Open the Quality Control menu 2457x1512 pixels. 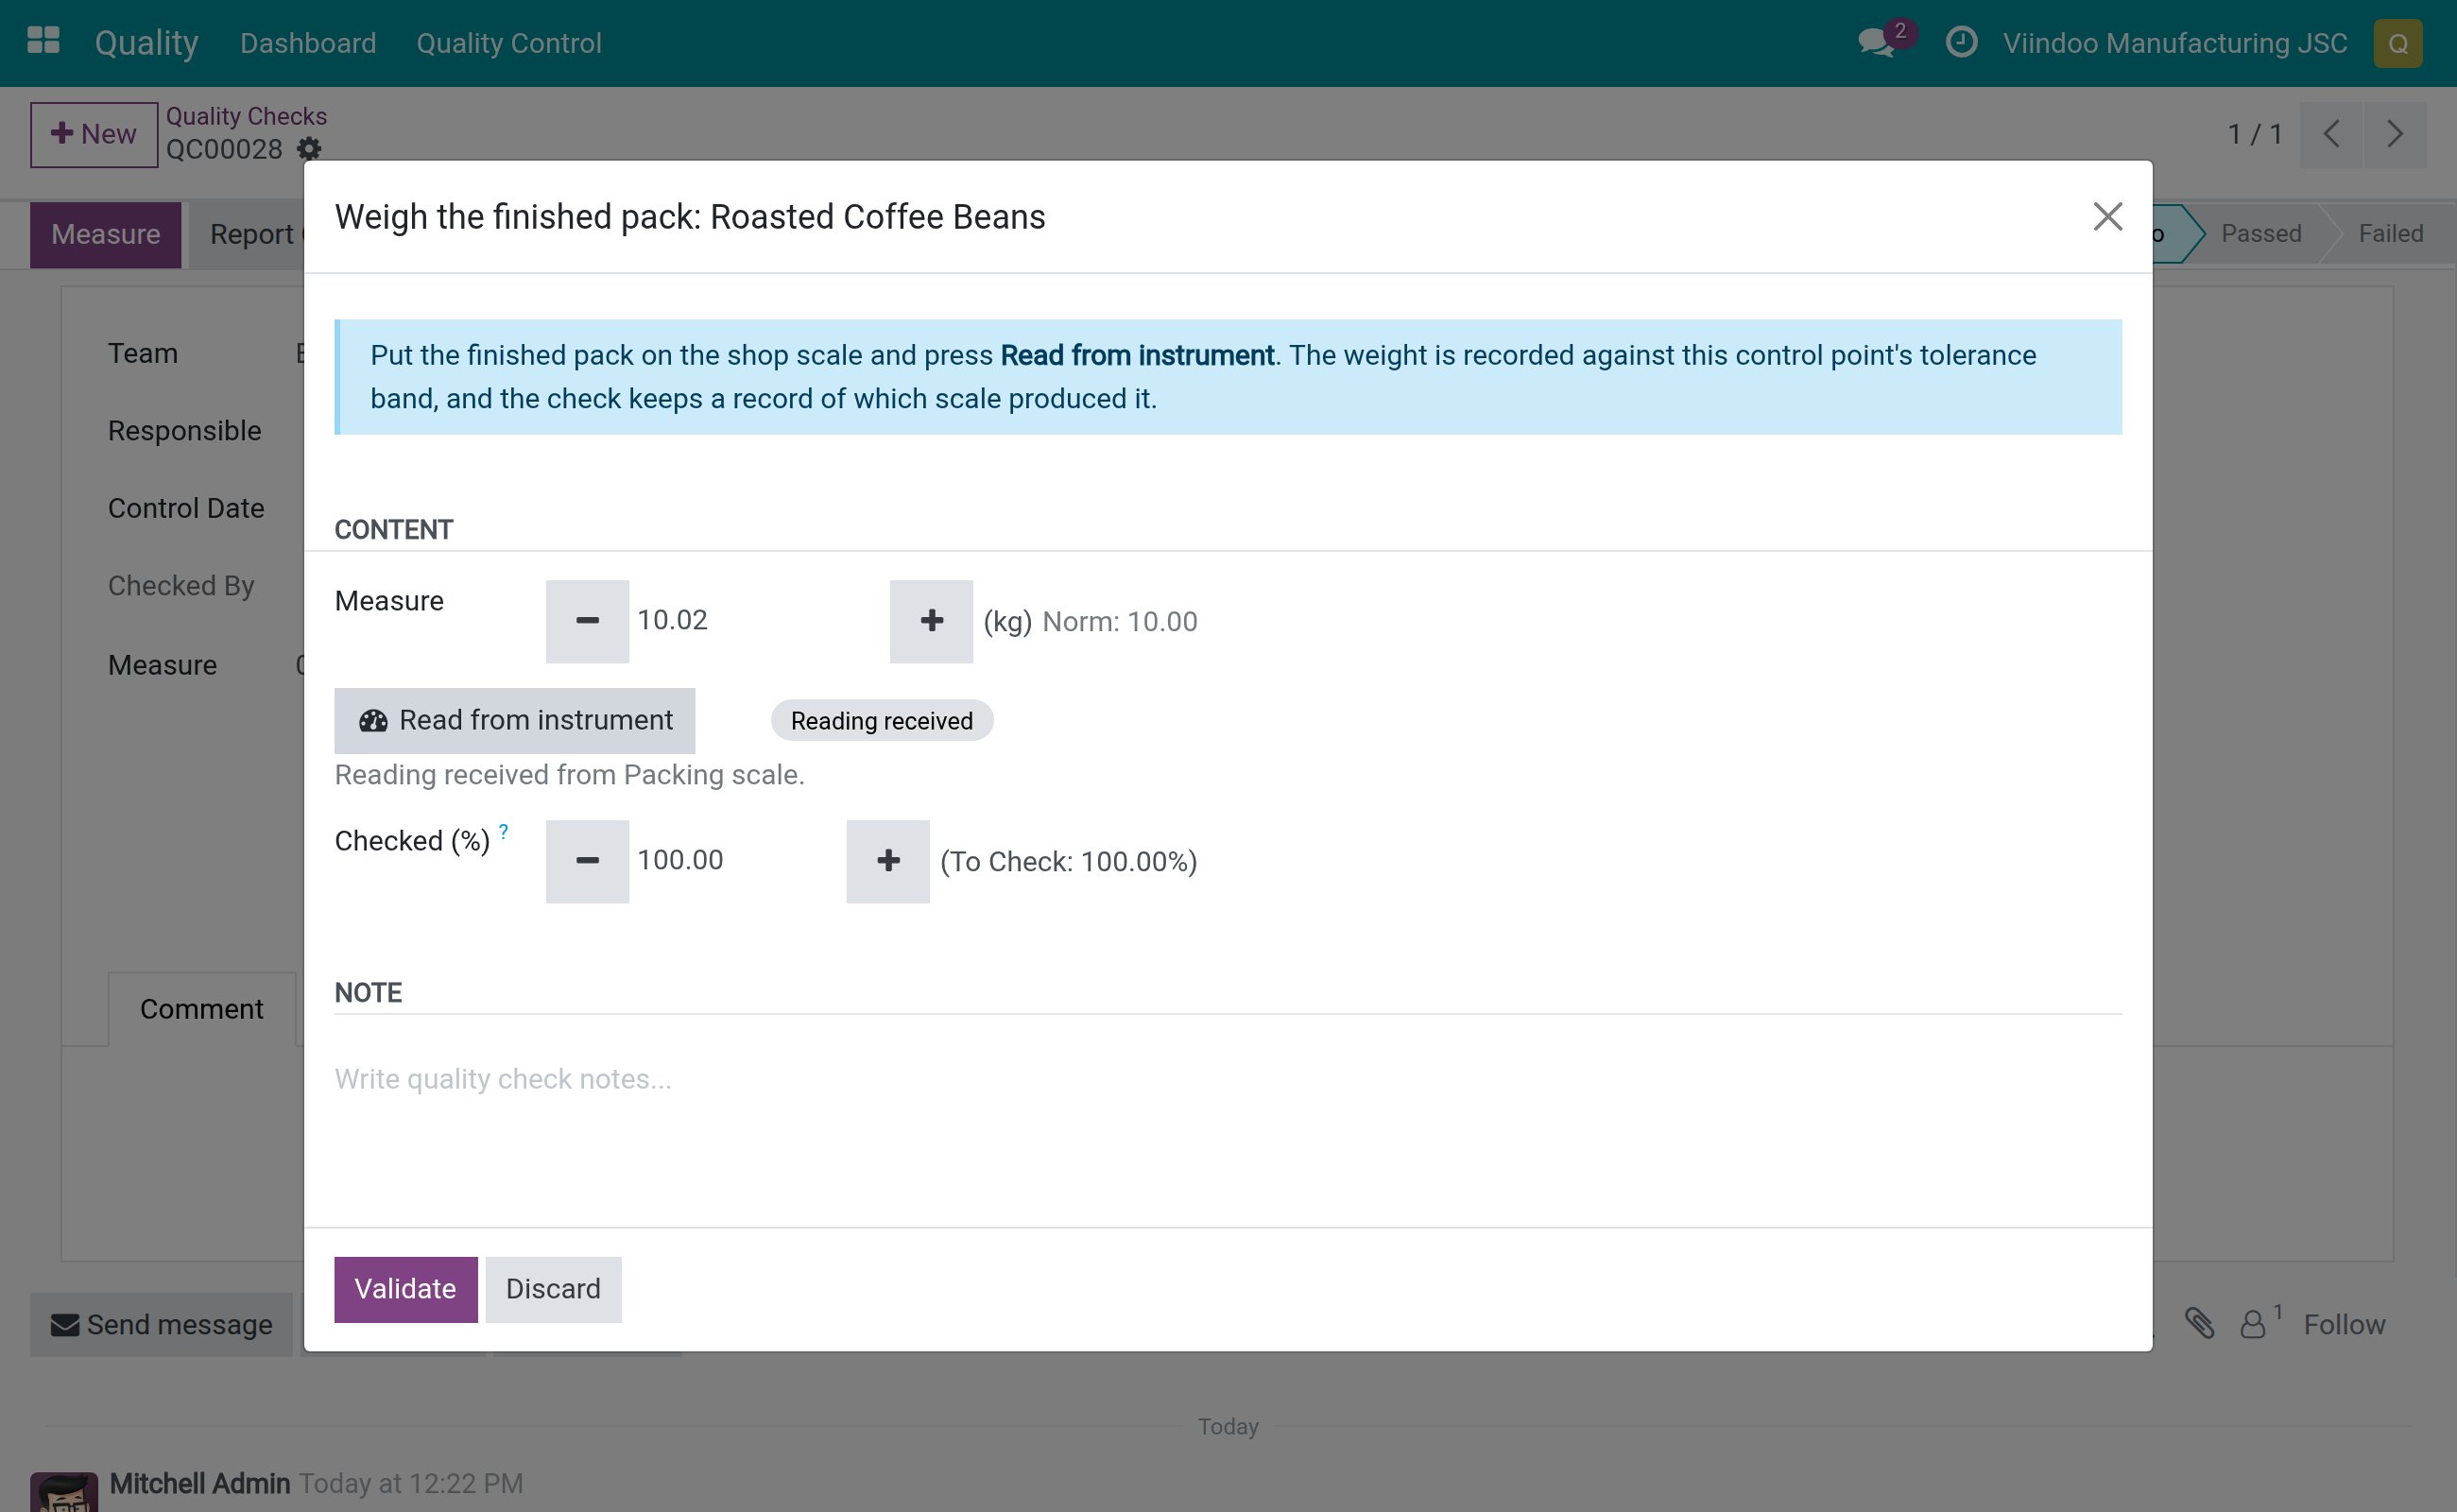tap(509, 43)
